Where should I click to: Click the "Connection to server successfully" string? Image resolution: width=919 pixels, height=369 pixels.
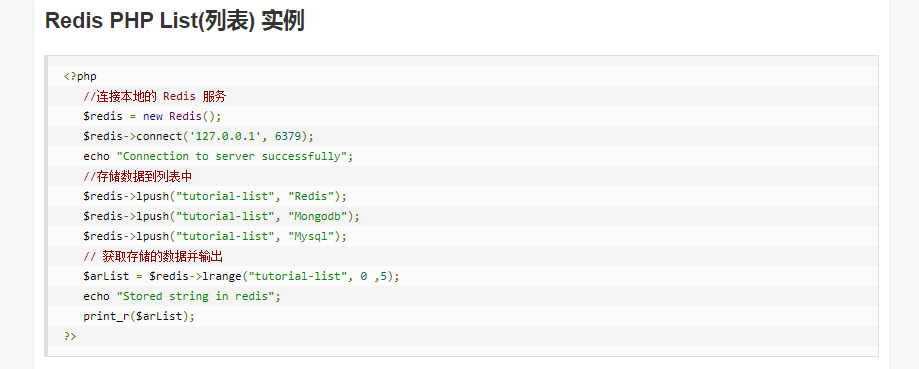click(x=232, y=156)
